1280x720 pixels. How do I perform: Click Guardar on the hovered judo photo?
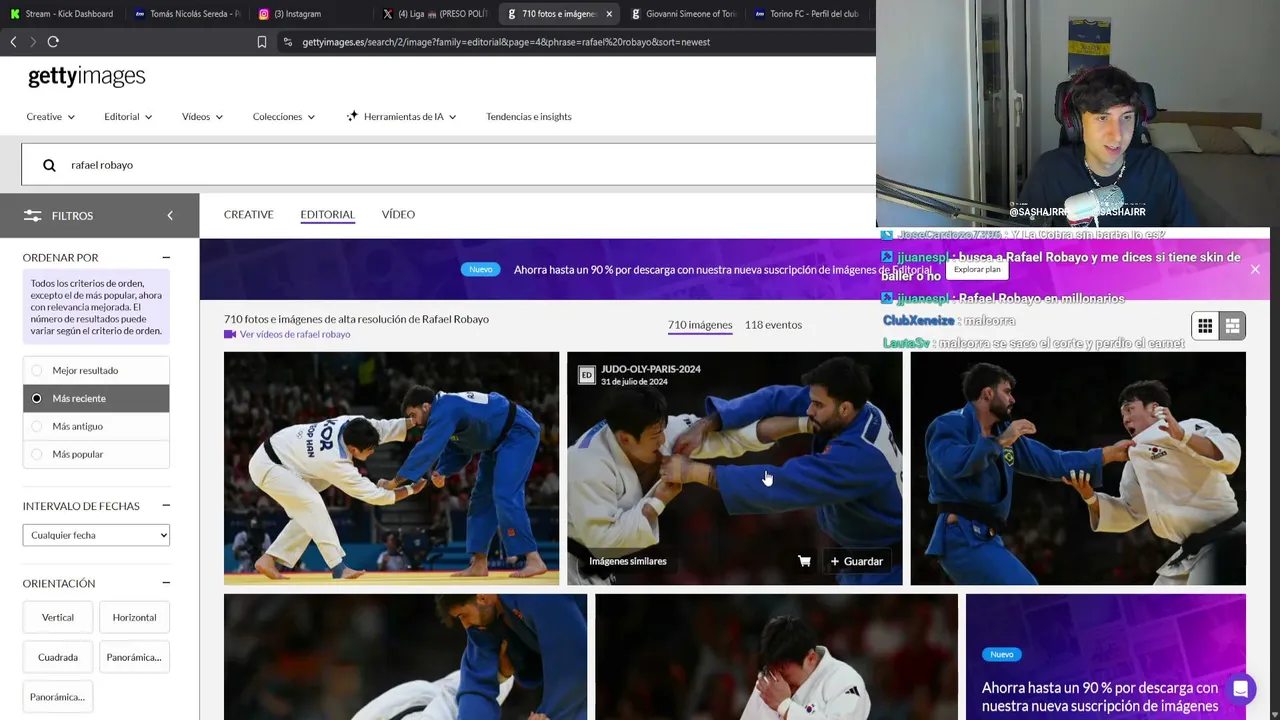point(857,561)
